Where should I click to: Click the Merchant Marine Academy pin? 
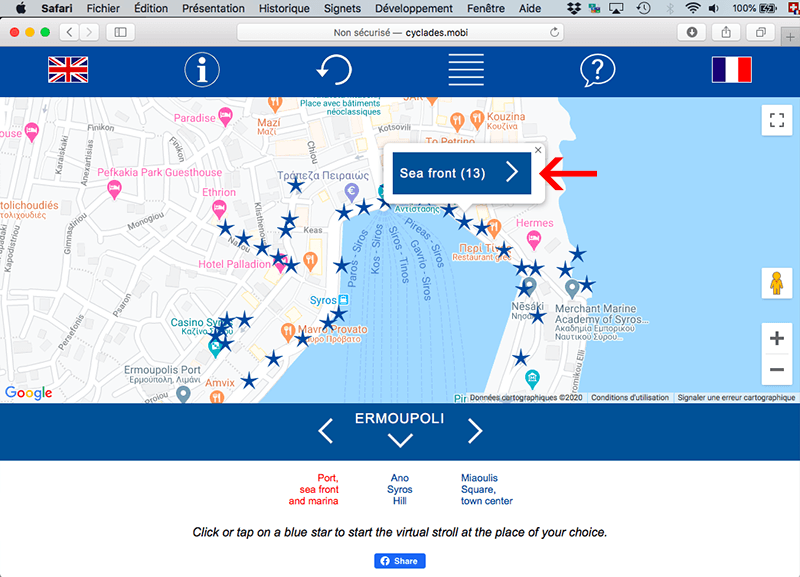[x=572, y=289]
